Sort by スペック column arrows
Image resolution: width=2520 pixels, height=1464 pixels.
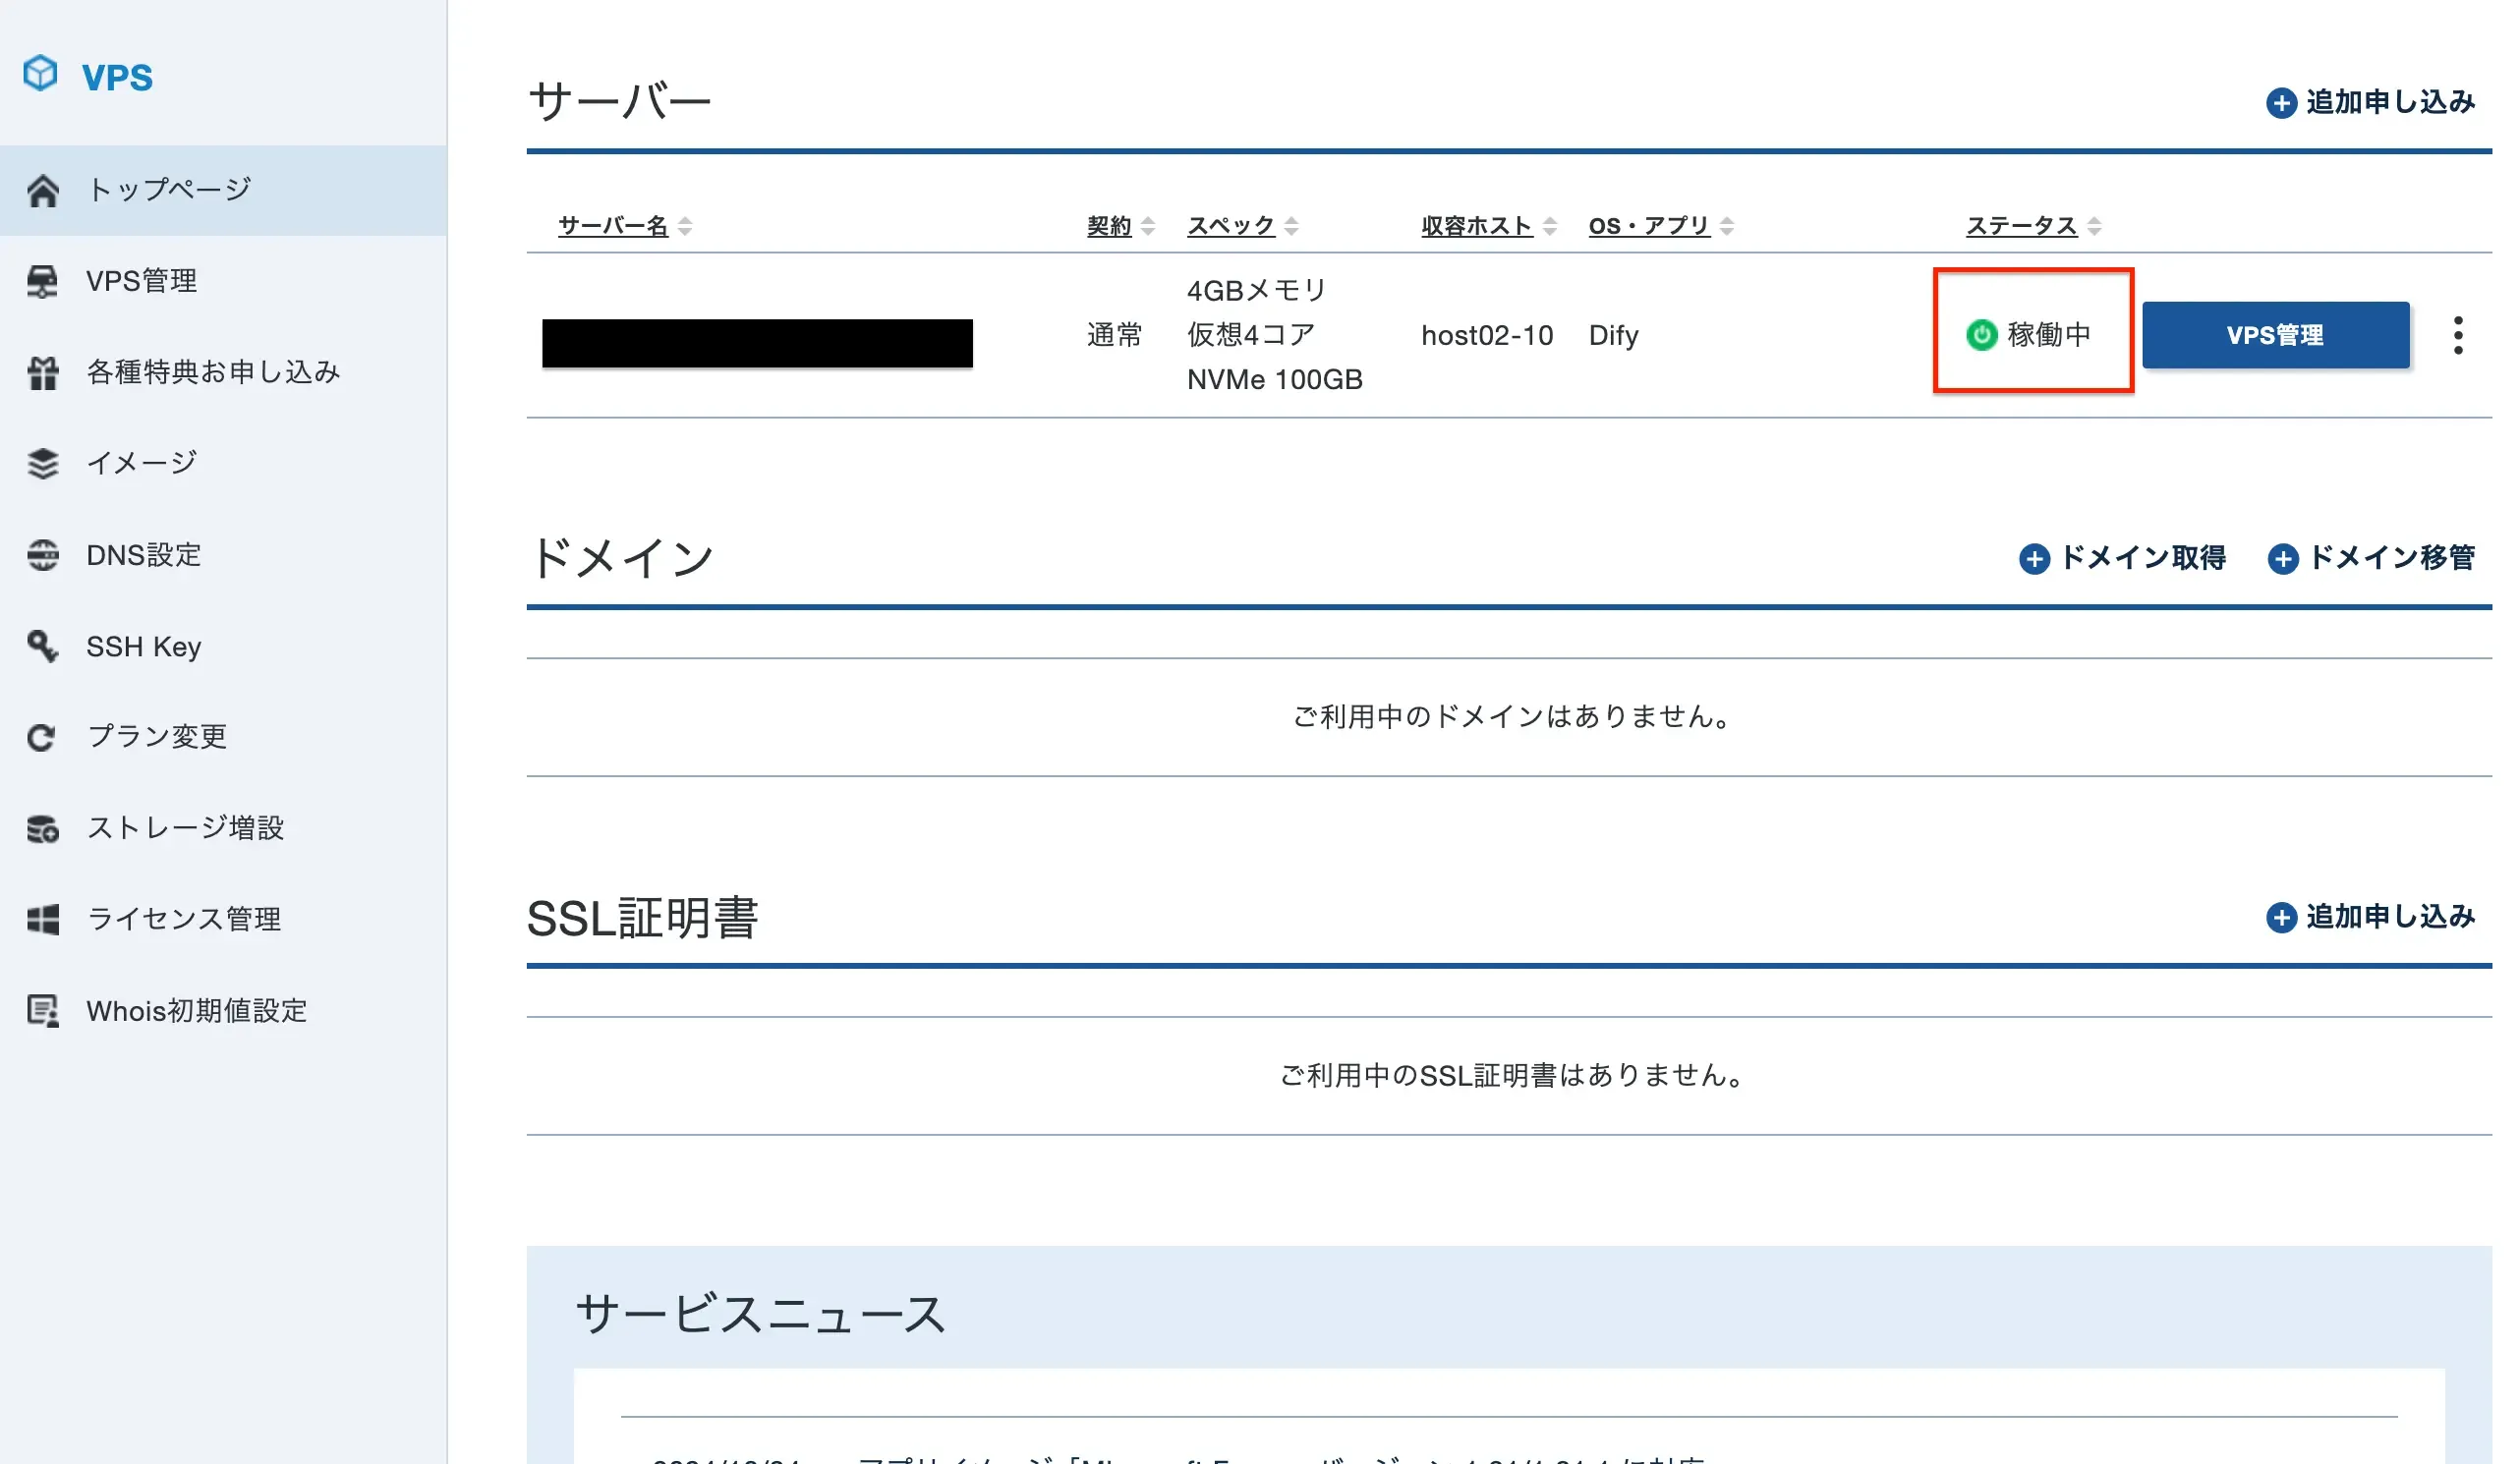pos(1292,227)
